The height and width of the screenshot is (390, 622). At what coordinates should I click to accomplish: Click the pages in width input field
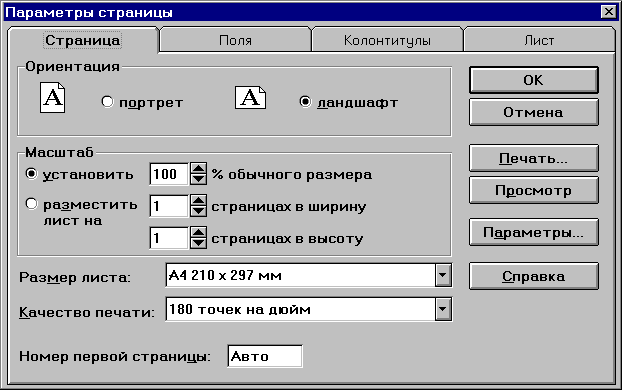pyautogui.click(x=169, y=206)
